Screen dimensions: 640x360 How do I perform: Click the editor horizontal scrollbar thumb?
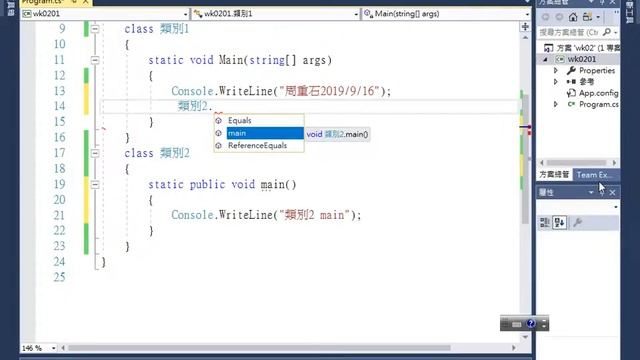(259, 348)
